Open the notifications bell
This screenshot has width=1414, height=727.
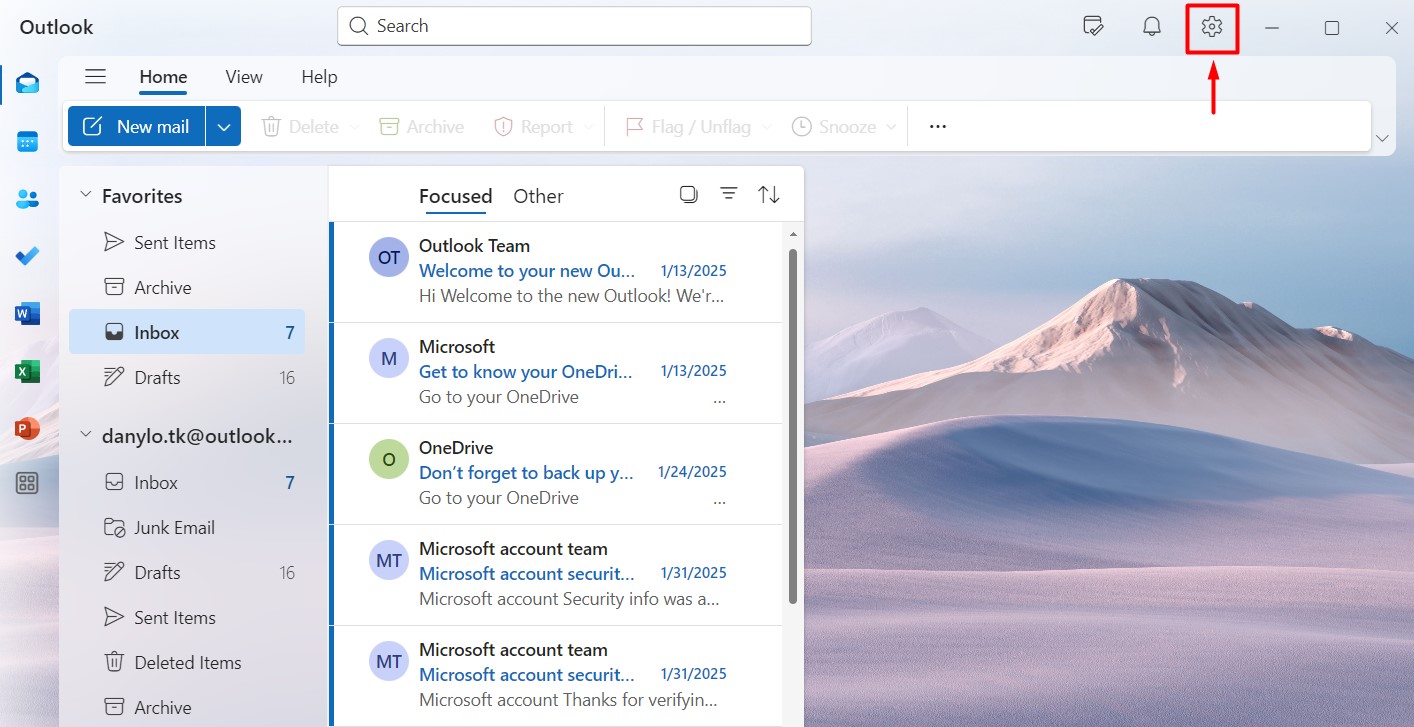point(1152,28)
